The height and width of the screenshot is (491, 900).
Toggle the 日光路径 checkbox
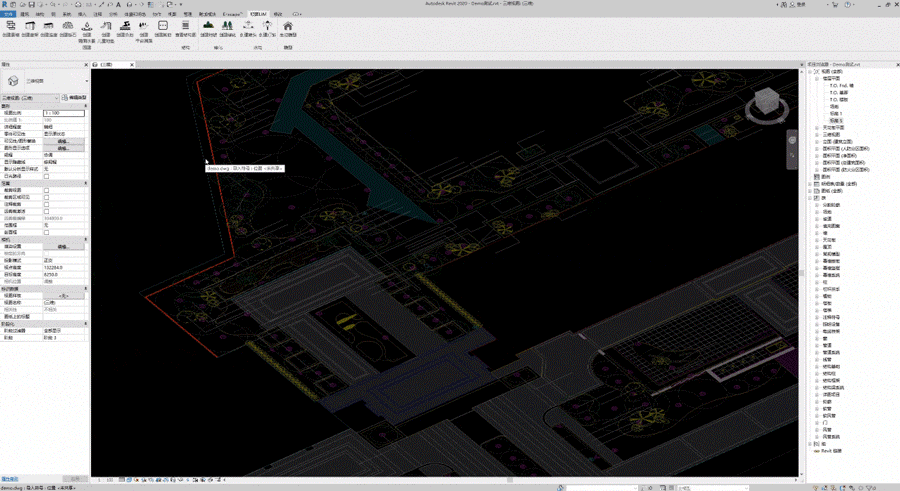(46, 176)
